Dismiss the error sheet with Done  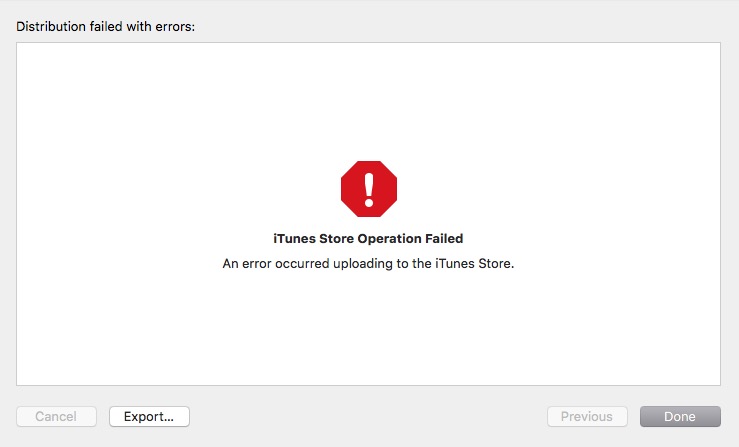[x=680, y=416]
